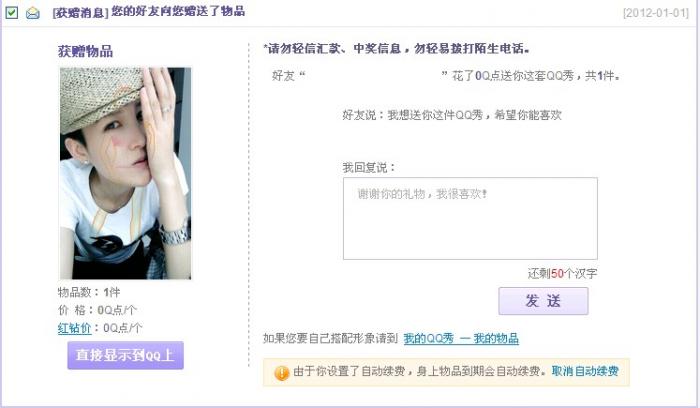Screen dimensions: 700x408
Task: Open the 红钻价 link
Action: click(x=74, y=328)
